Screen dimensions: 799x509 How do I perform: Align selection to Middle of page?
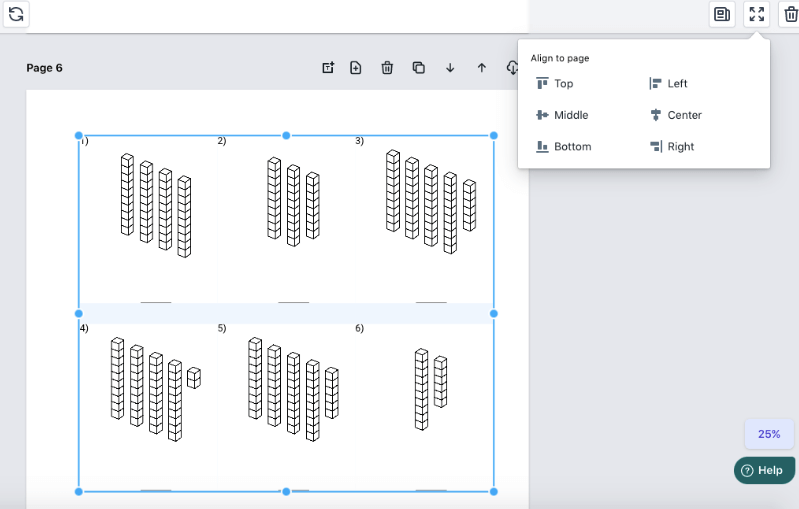(x=562, y=115)
